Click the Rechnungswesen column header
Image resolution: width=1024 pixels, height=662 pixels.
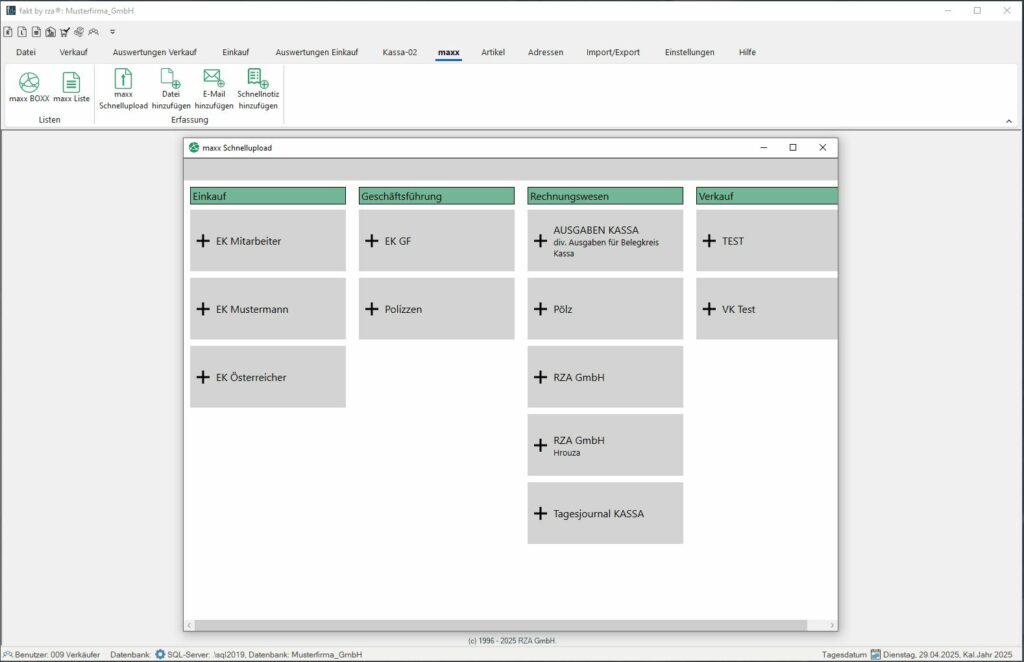pos(605,195)
